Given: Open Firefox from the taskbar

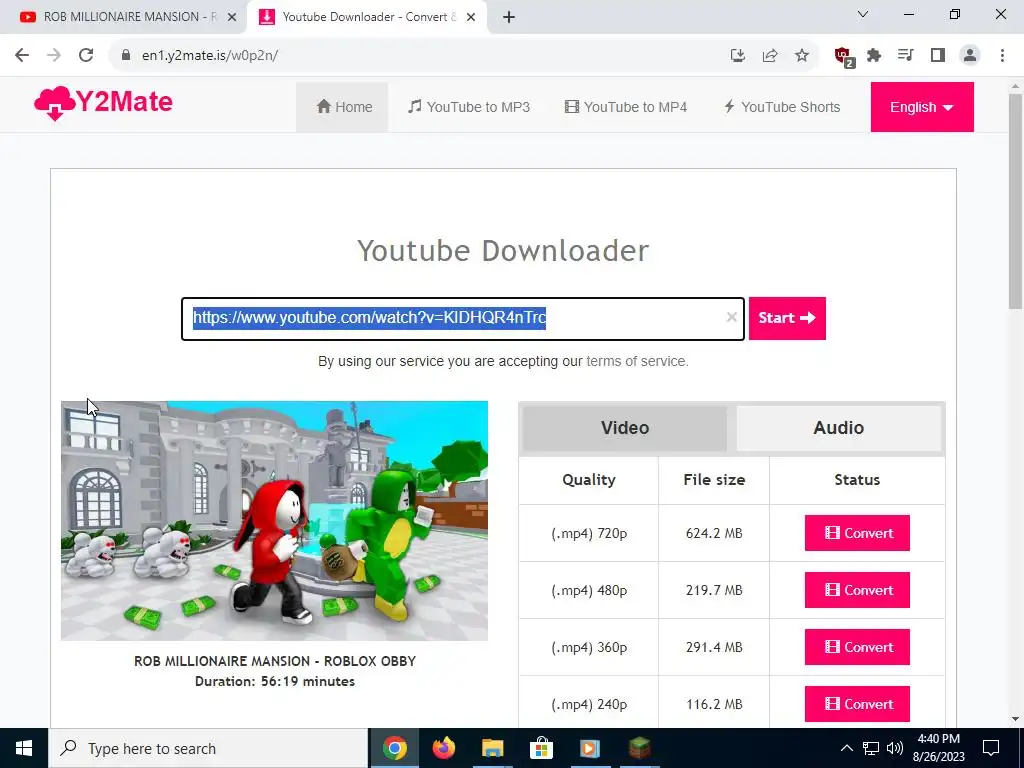Looking at the screenshot, I should (443, 748).
